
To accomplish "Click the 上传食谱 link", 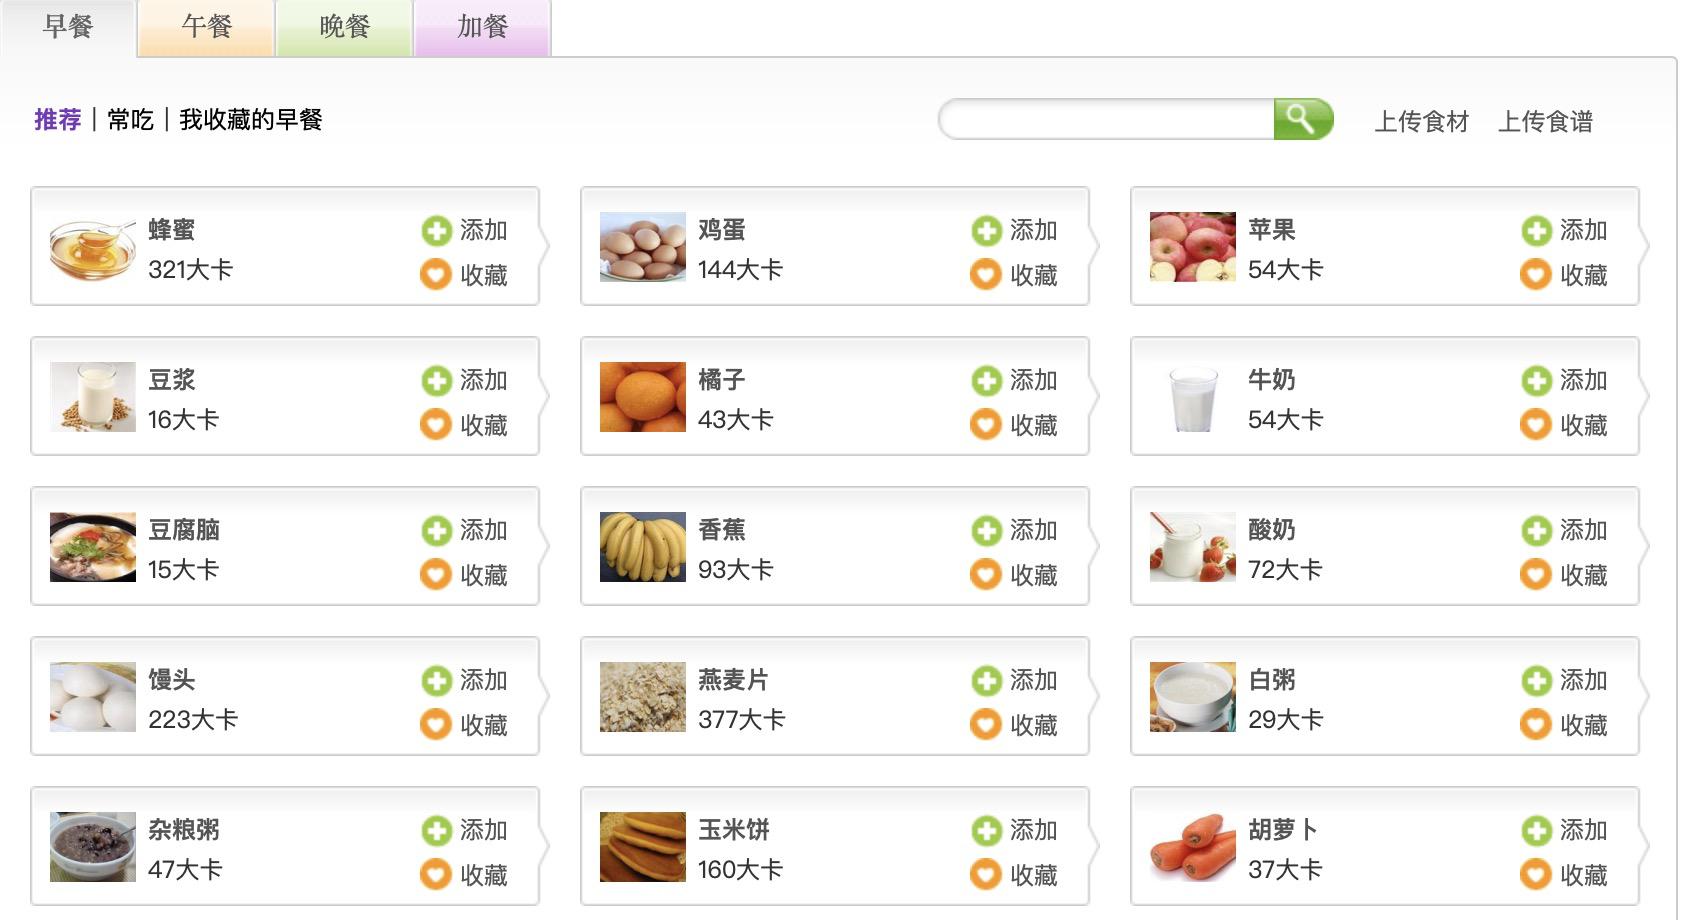I will pyautogui.click(x=1545, y=122).
